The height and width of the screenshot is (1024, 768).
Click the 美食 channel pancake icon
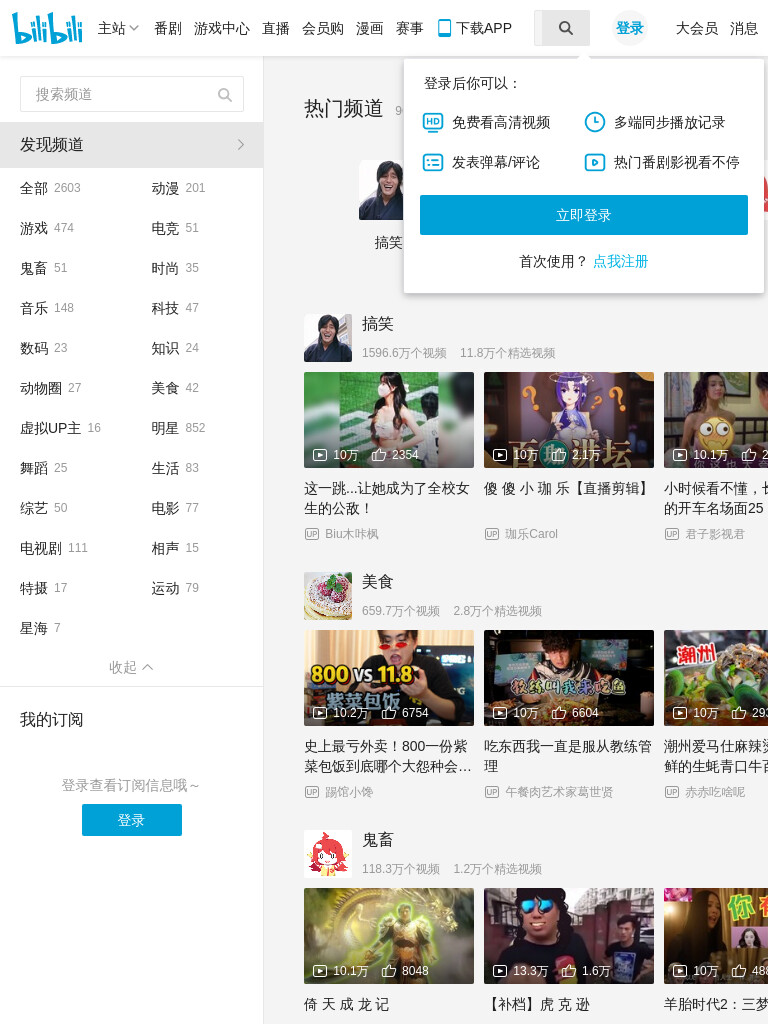coord(328,596)
